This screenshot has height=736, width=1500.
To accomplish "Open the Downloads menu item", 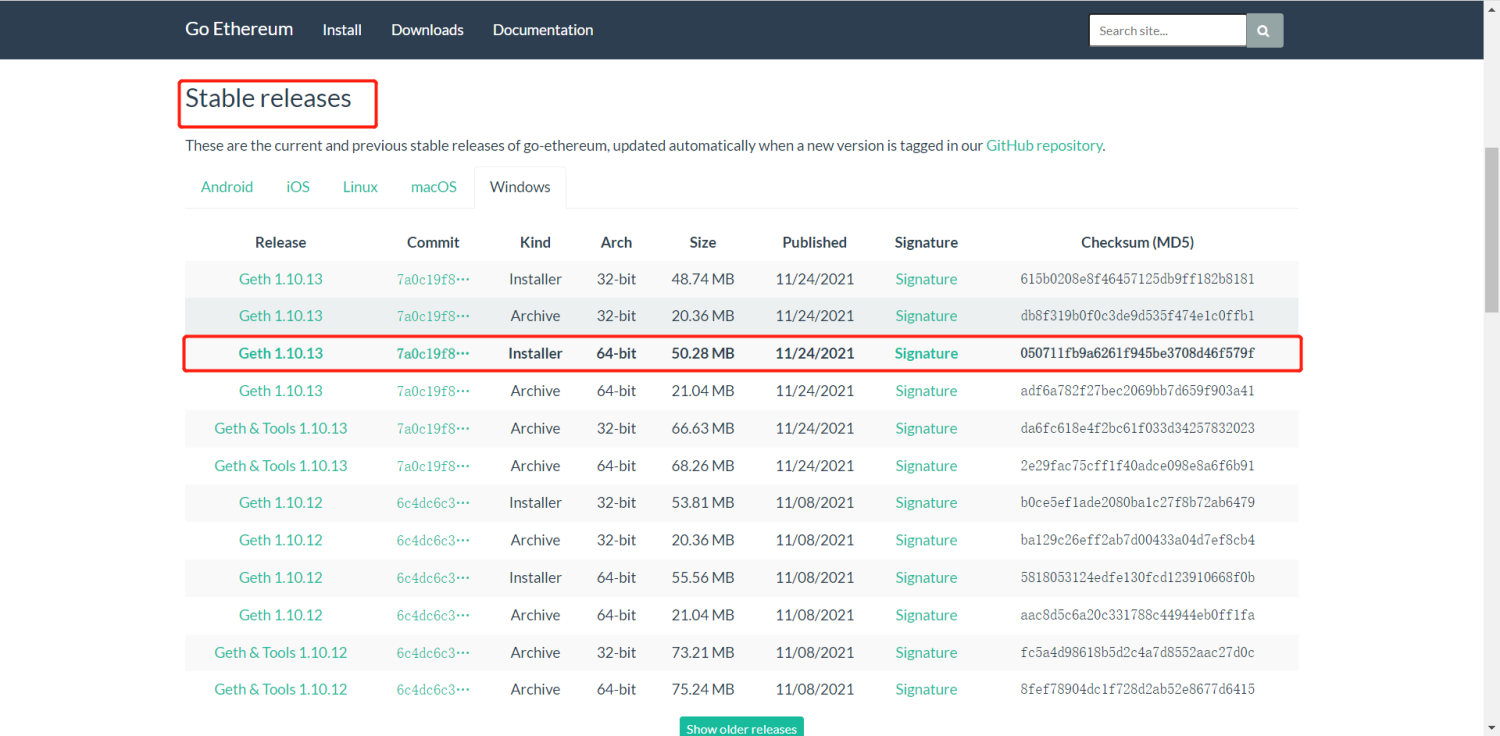I will point(427,30).
